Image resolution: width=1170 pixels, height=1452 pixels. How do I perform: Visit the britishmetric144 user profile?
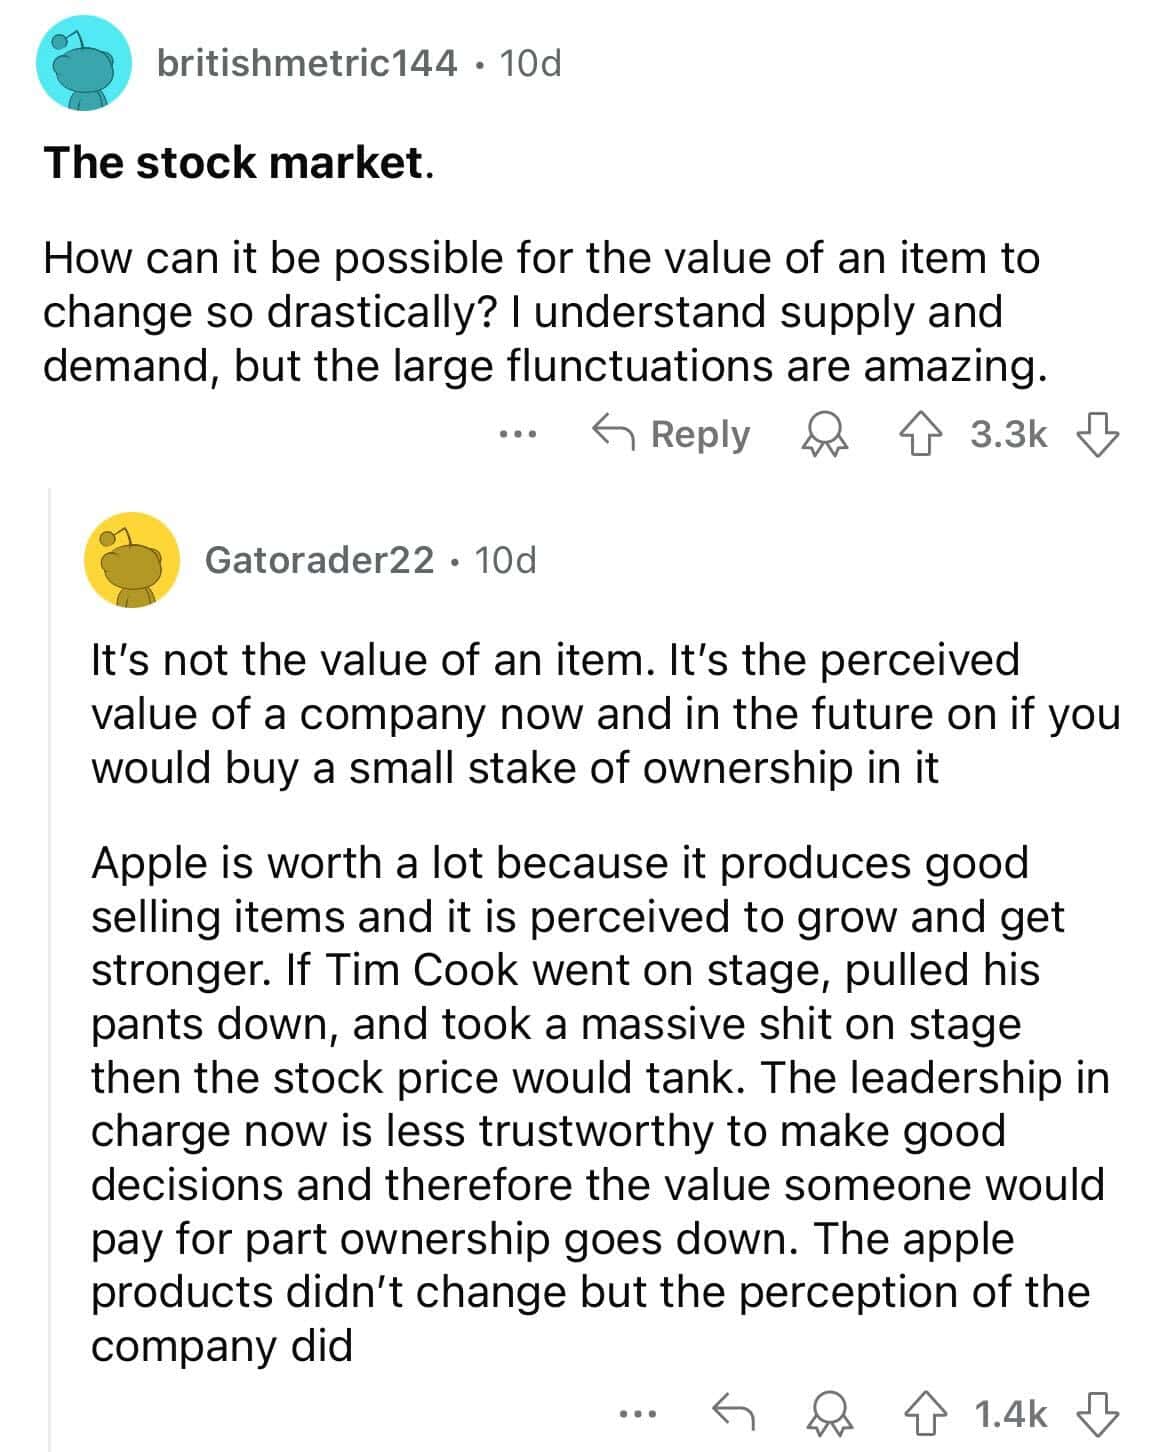coord(307,65)
